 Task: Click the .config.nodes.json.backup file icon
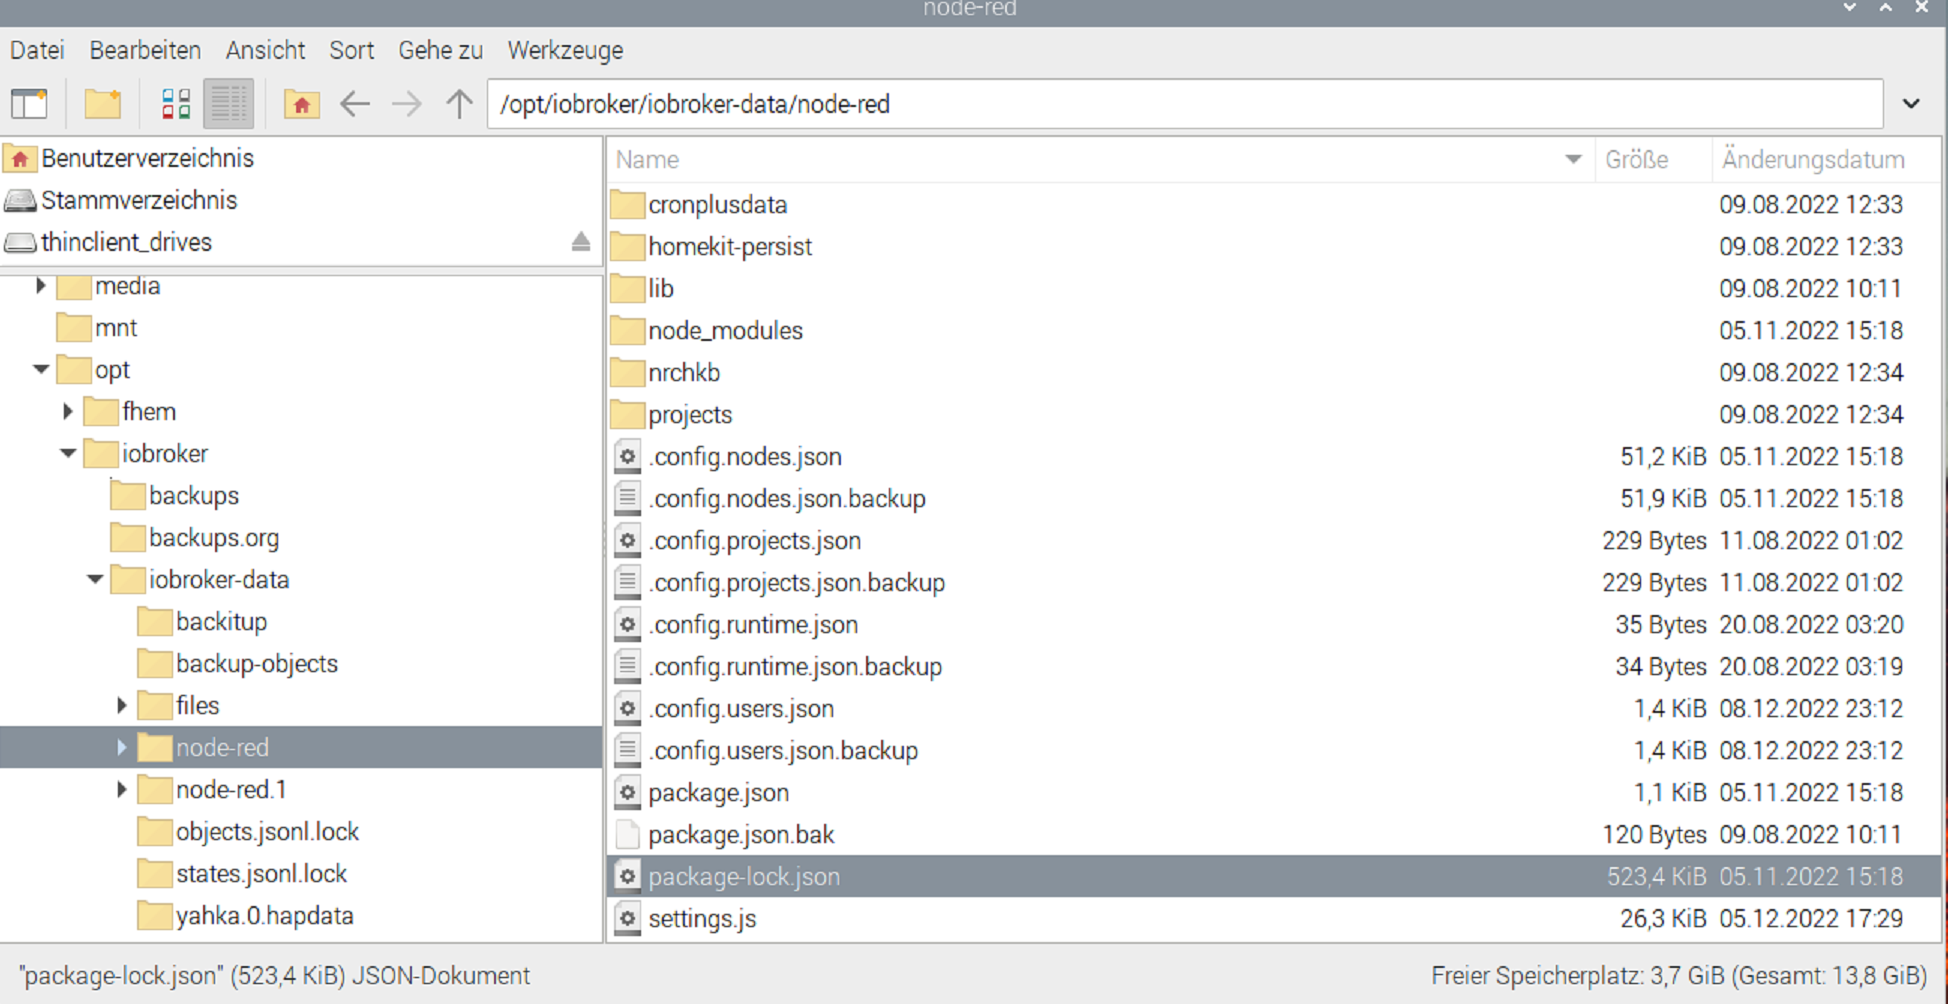627,499
